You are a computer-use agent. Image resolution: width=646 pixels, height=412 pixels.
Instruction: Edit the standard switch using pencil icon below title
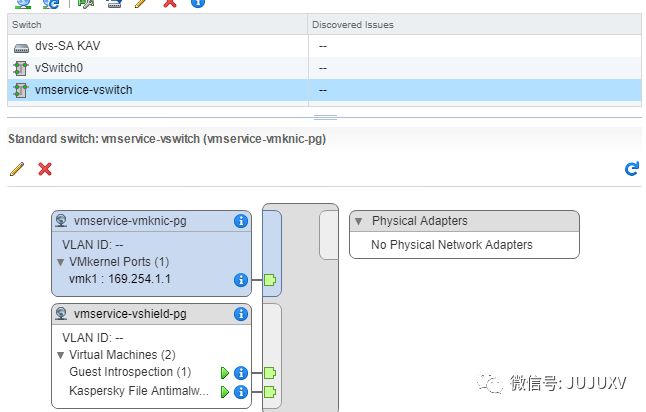click(17, 169)
